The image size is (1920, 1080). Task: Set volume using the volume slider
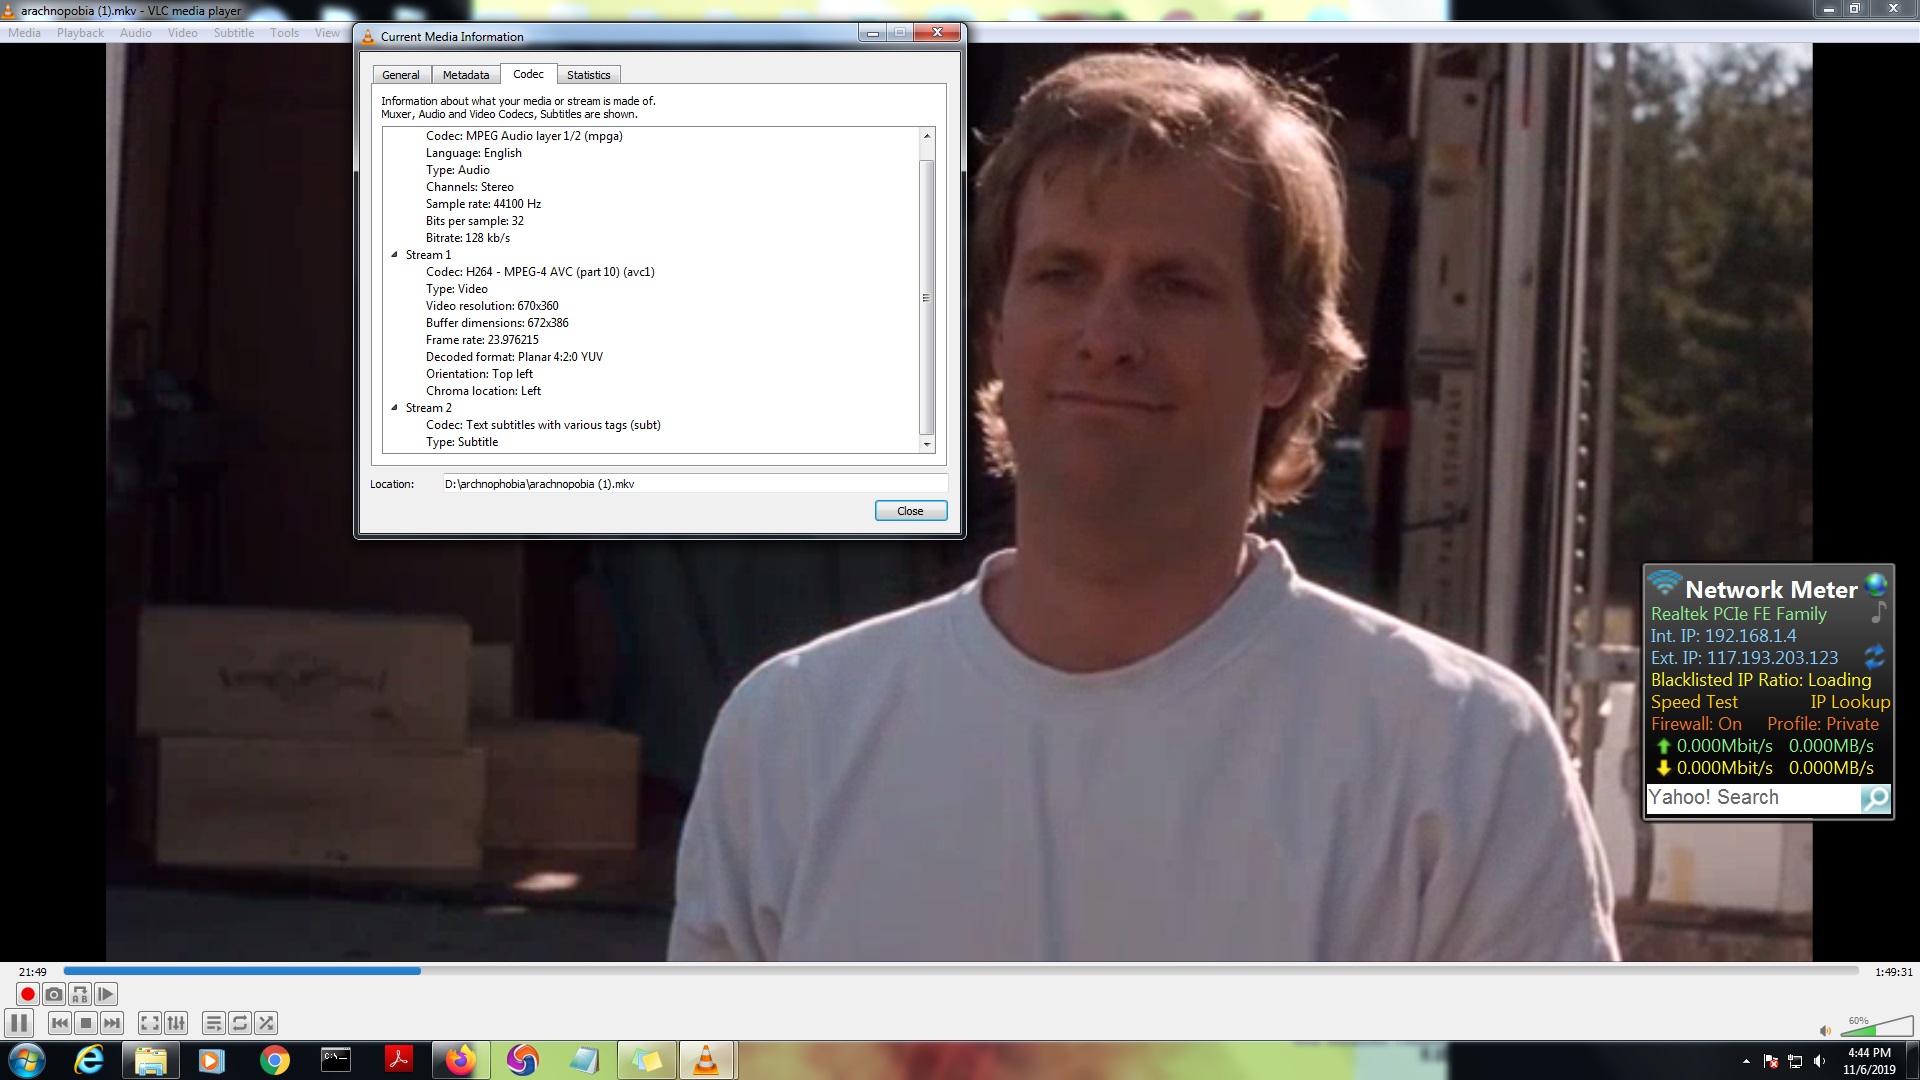pyautogui.click(x=1877, y=1026)
